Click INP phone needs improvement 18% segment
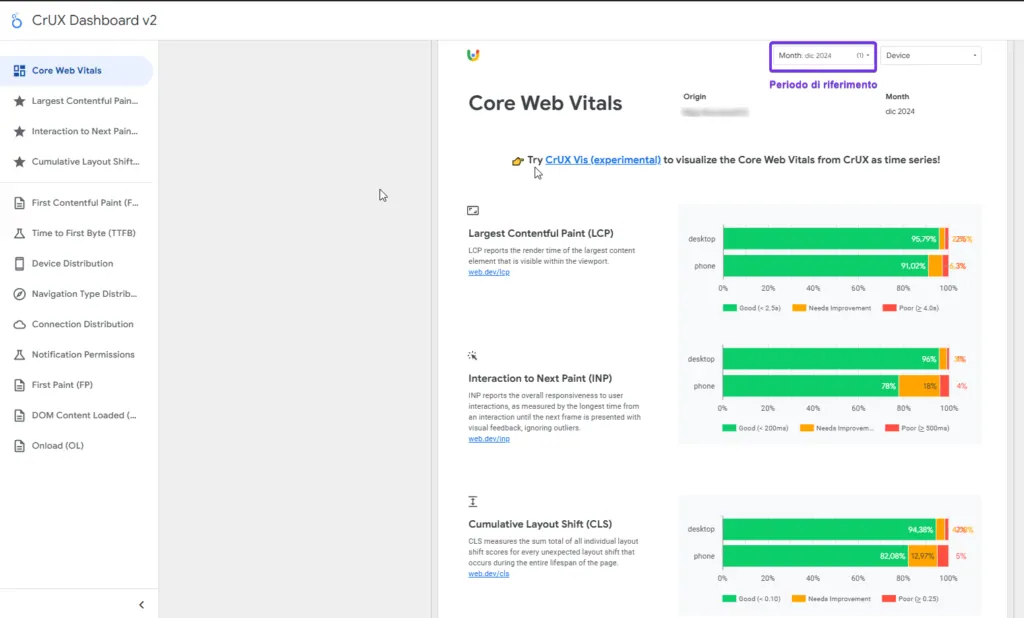The height and width of the screenshot is (618, 1024). coord(920,386)
